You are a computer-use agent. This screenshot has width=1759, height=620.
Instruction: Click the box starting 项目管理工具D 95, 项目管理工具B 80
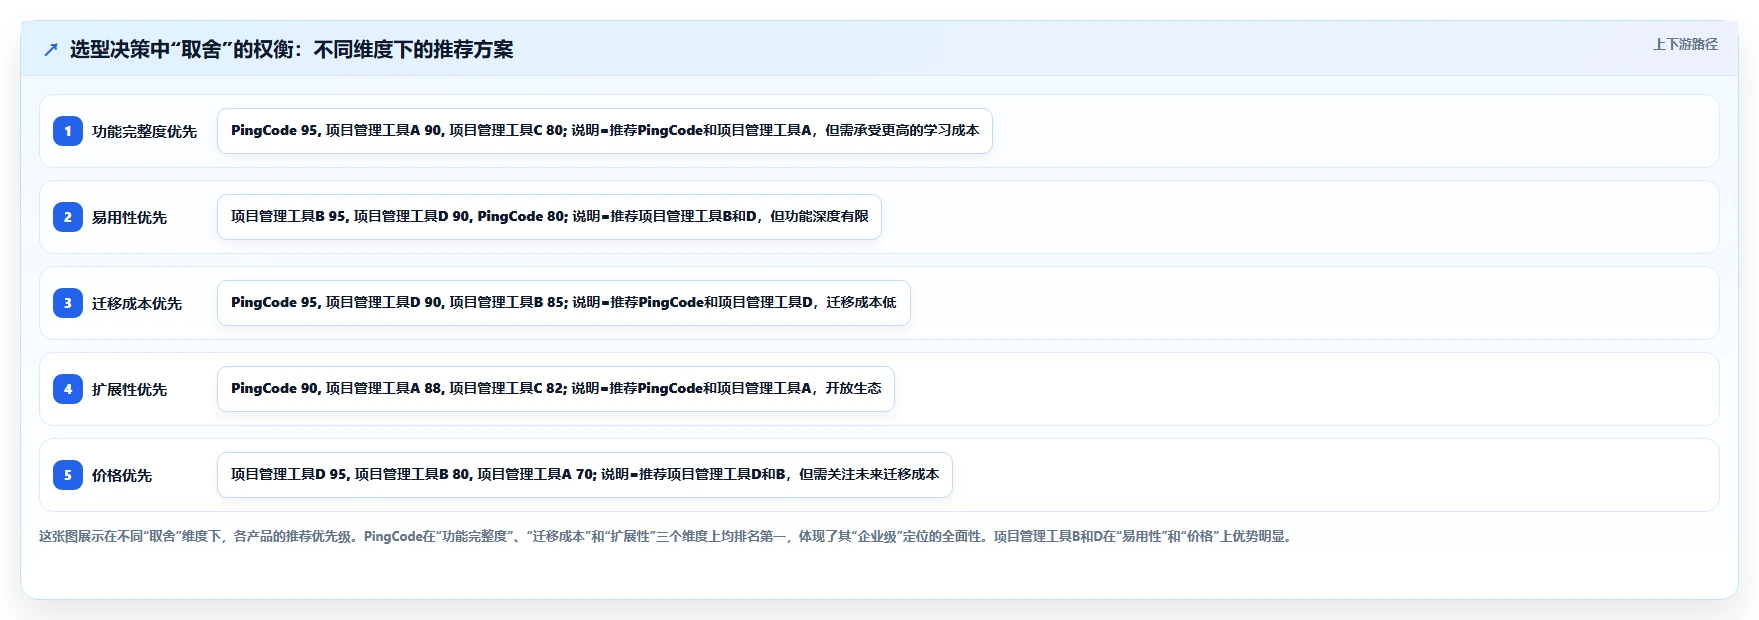[585, 475]
